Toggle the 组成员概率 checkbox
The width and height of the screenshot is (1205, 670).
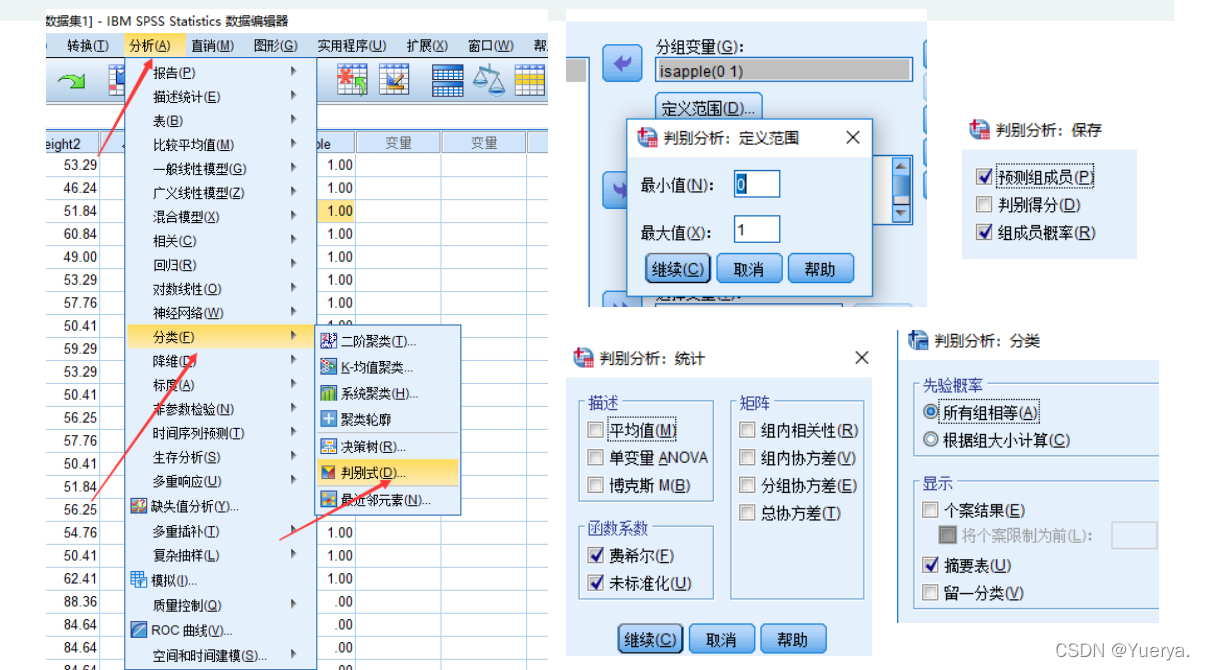[984, 233]
